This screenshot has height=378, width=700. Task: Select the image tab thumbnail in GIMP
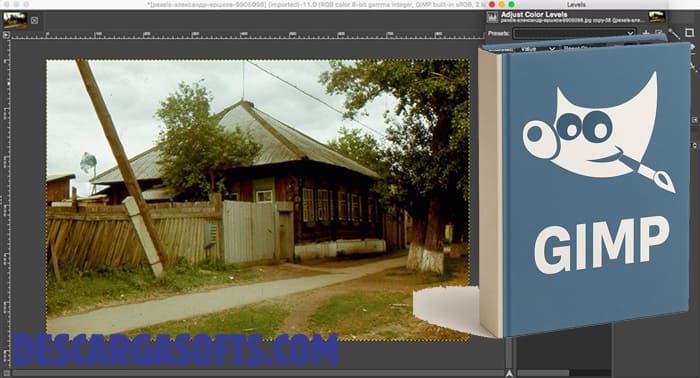[14, 20]
